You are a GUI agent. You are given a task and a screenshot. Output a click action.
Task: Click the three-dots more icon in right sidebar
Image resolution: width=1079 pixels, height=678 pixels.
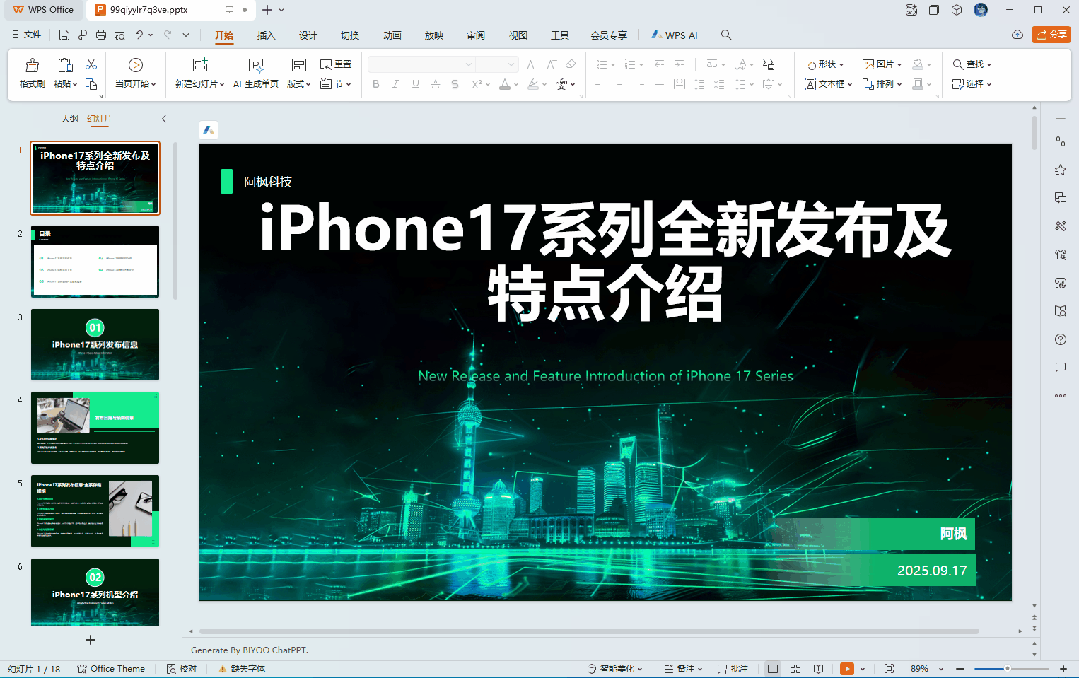1060,396
